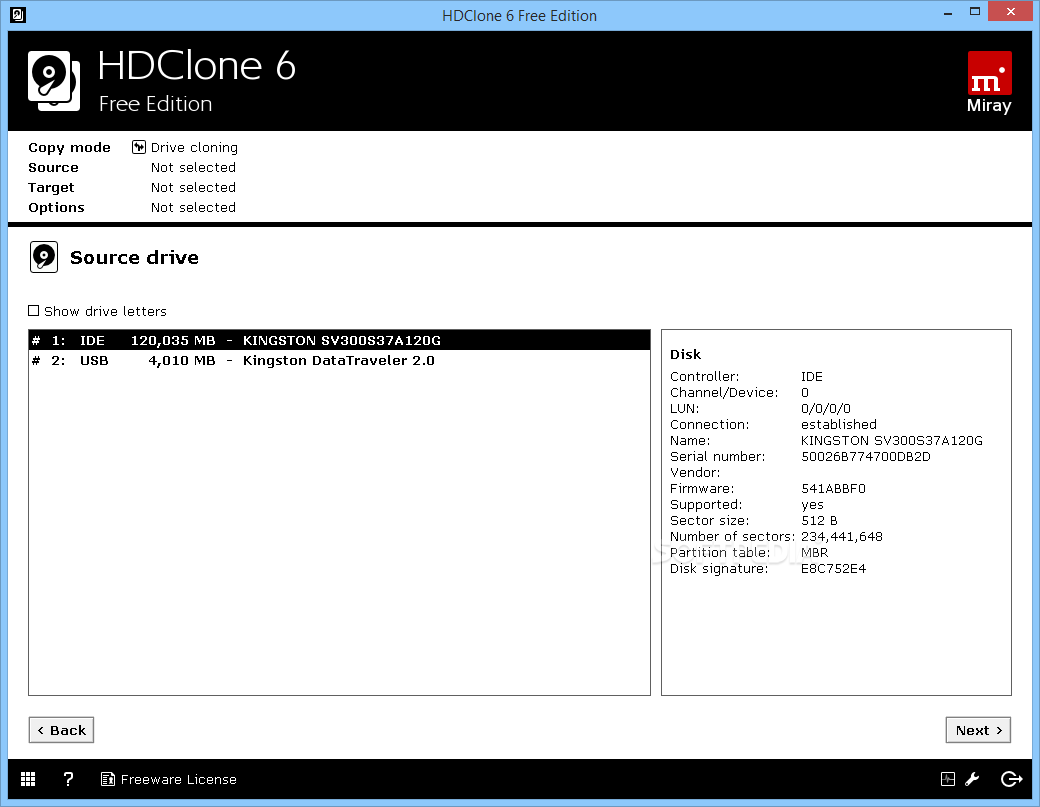Image resolution: width=1040 pixels, height=807 pixels.
Task: Select the KINGSTON SV300S37A120G IDE drive
Action: click(339, 340)
